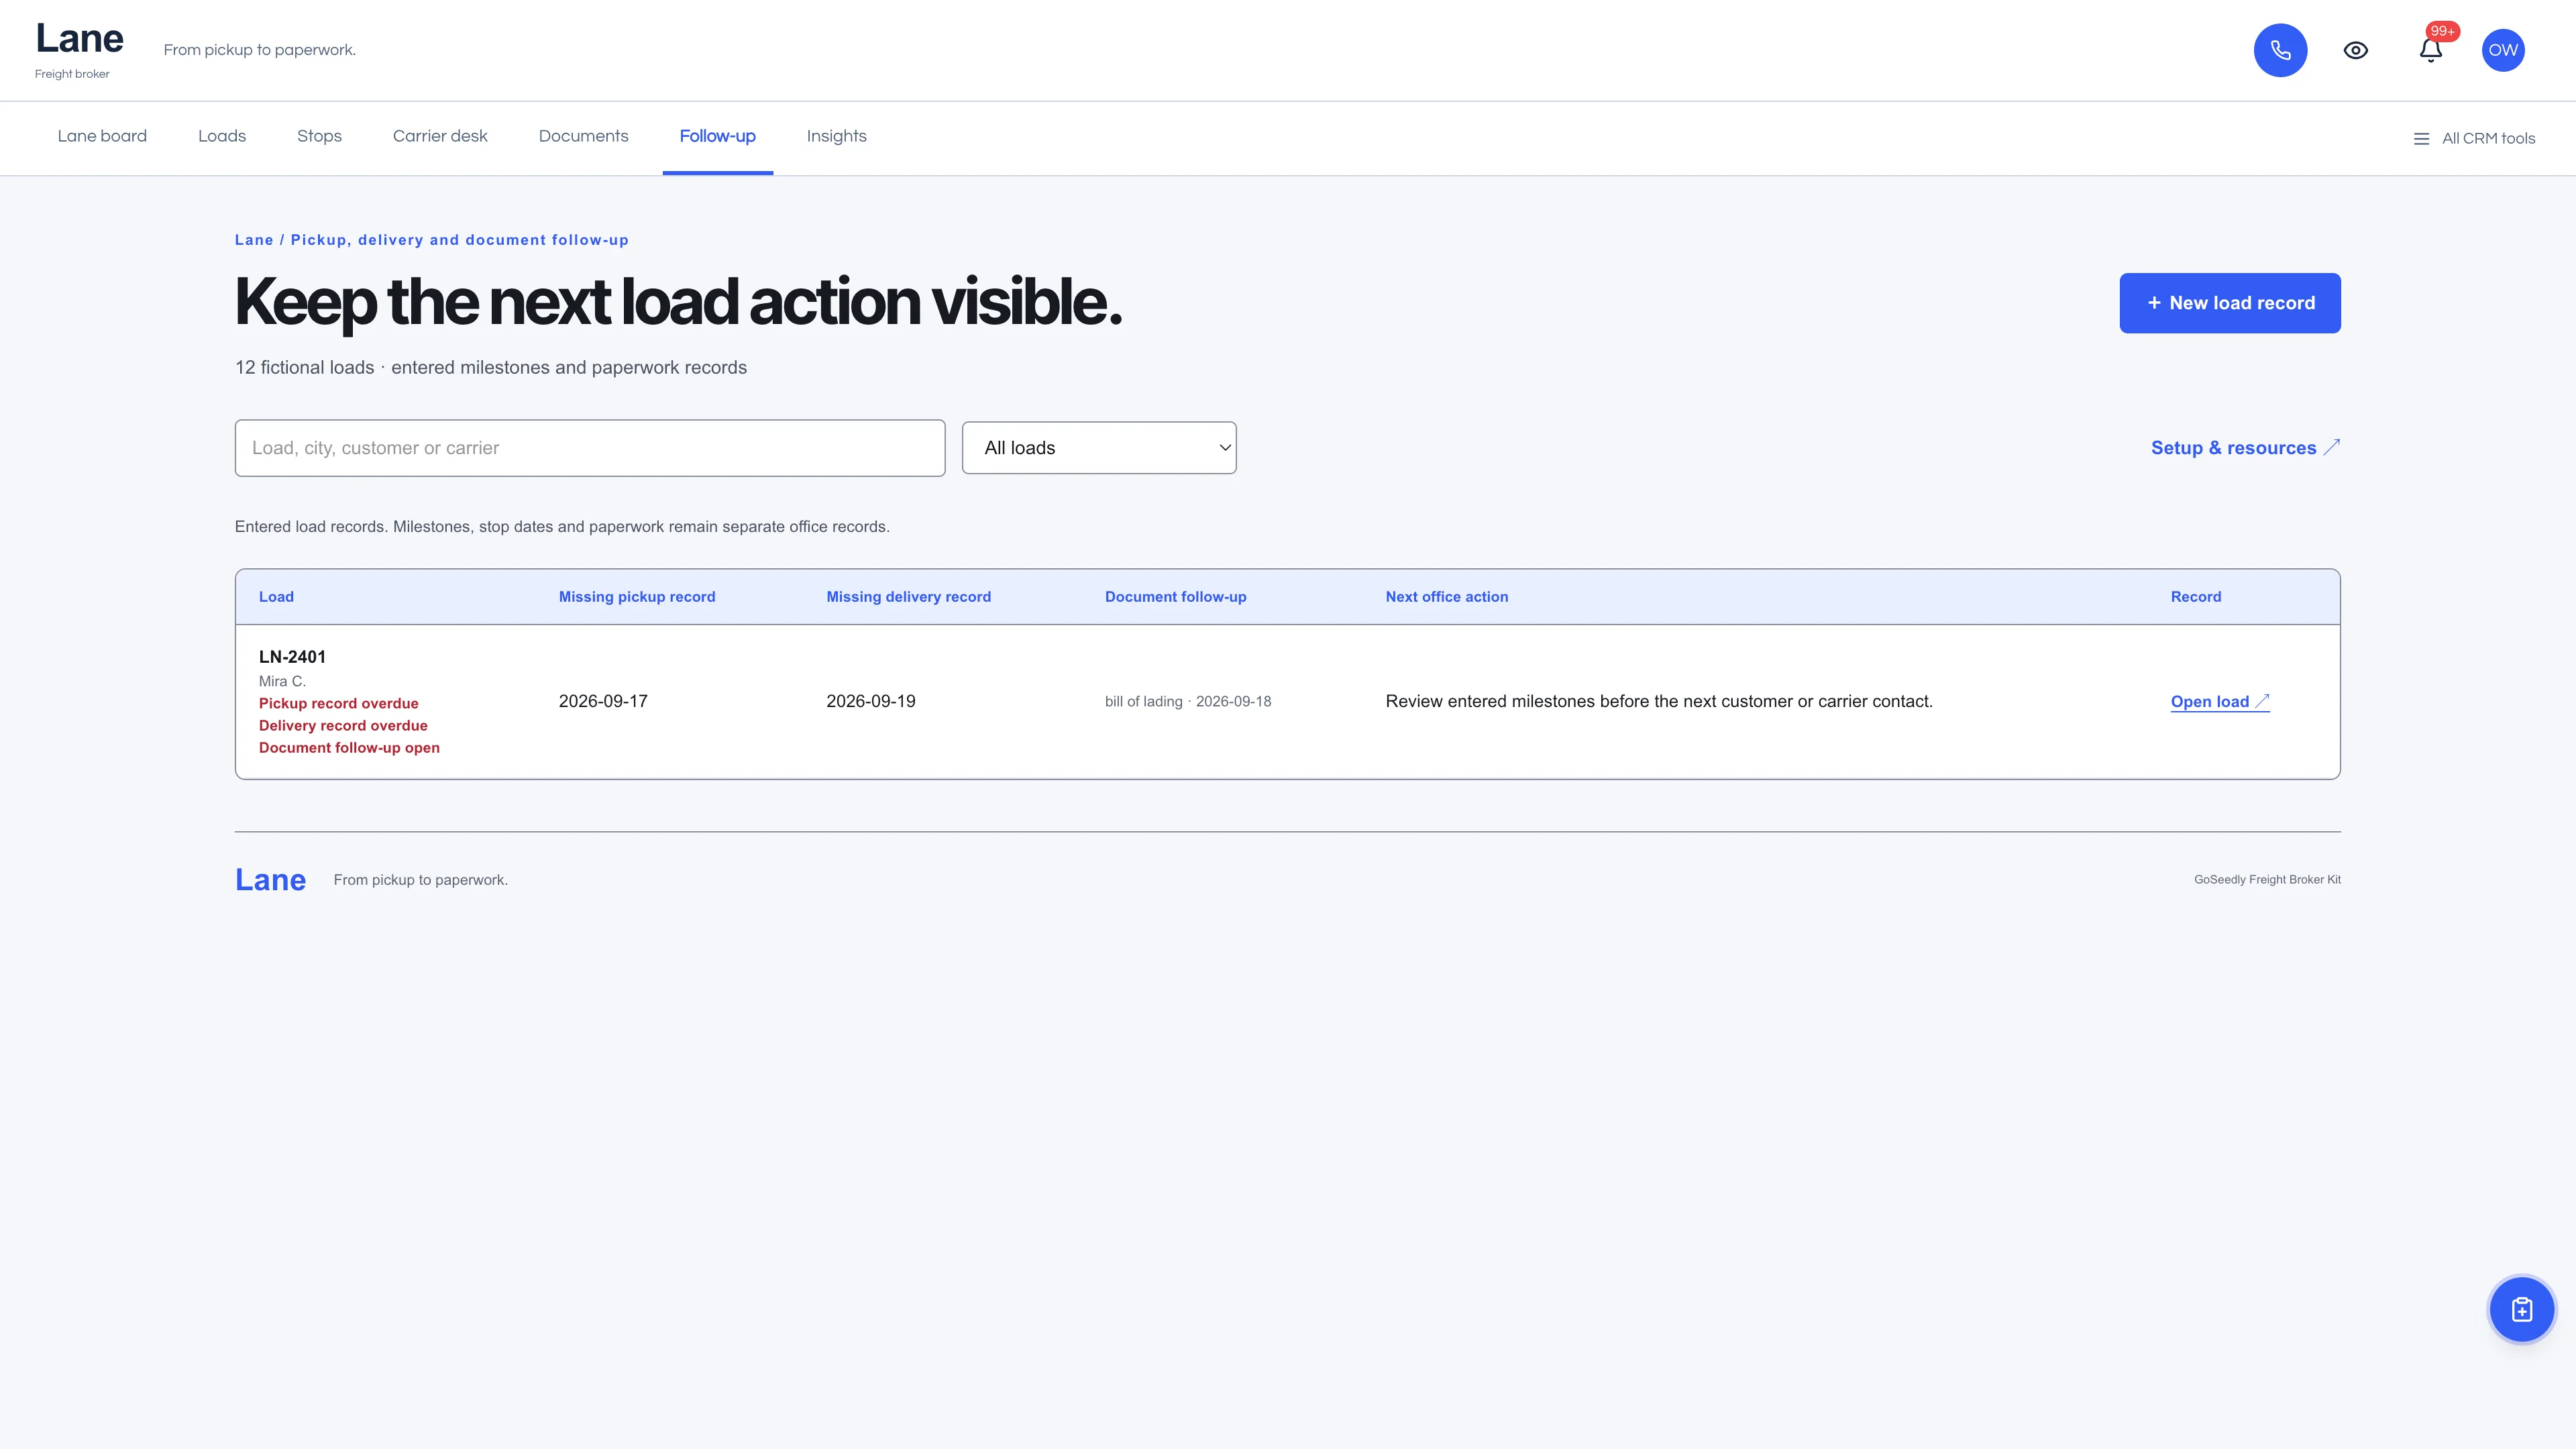Click the Delivery record overdue warning
The width and height of the screenshot is (2576, 1449).
click(343, 725)
